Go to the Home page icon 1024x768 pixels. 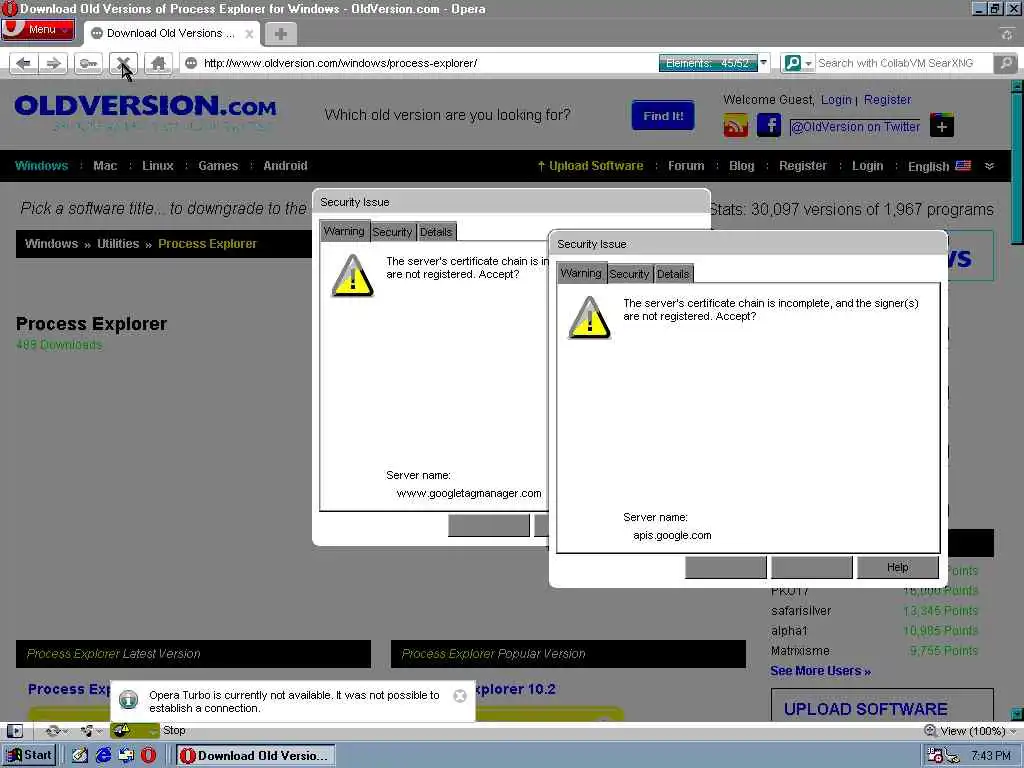tap(158, 63)
